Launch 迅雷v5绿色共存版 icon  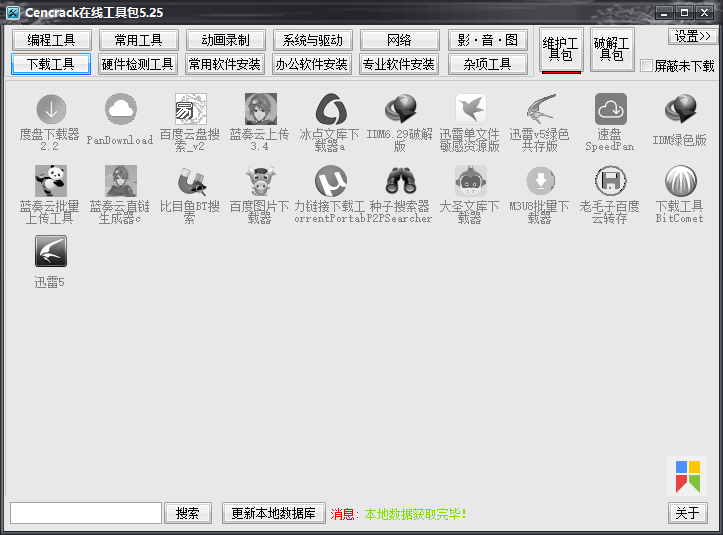[541, 110]
